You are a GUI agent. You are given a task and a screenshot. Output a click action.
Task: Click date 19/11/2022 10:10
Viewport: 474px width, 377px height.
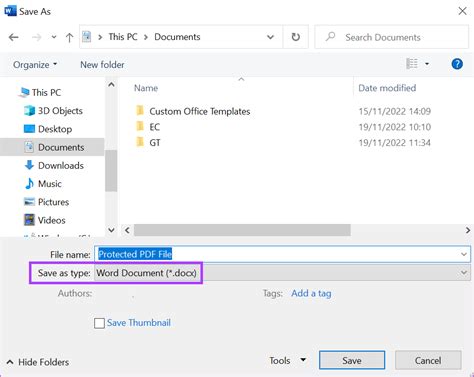[395, 127]
